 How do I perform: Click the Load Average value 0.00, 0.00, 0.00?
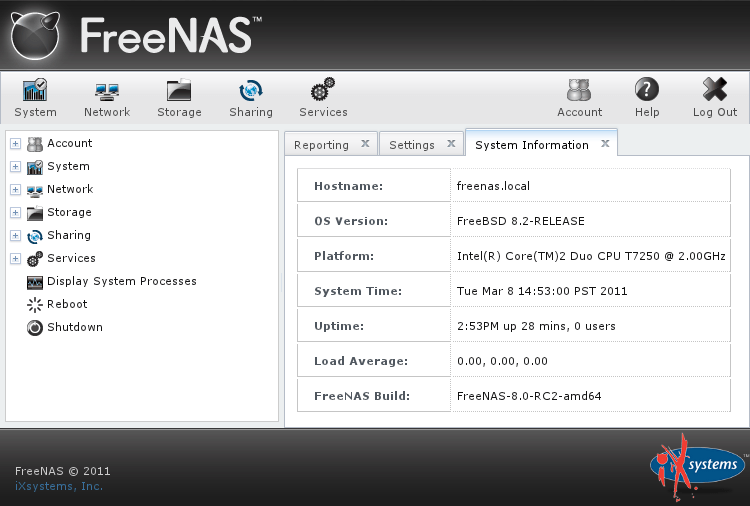(502, 361)
